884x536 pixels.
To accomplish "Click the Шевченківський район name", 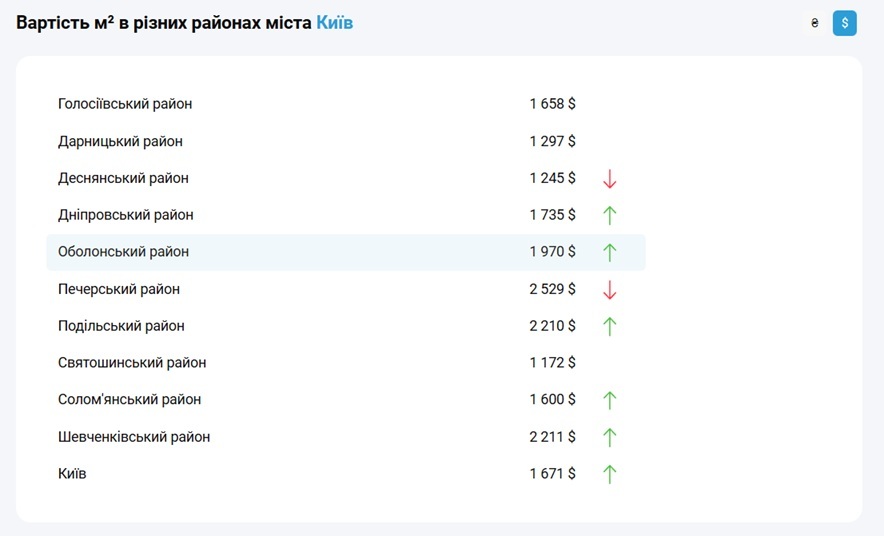I will pyautogui.click(x=134, y=437).
